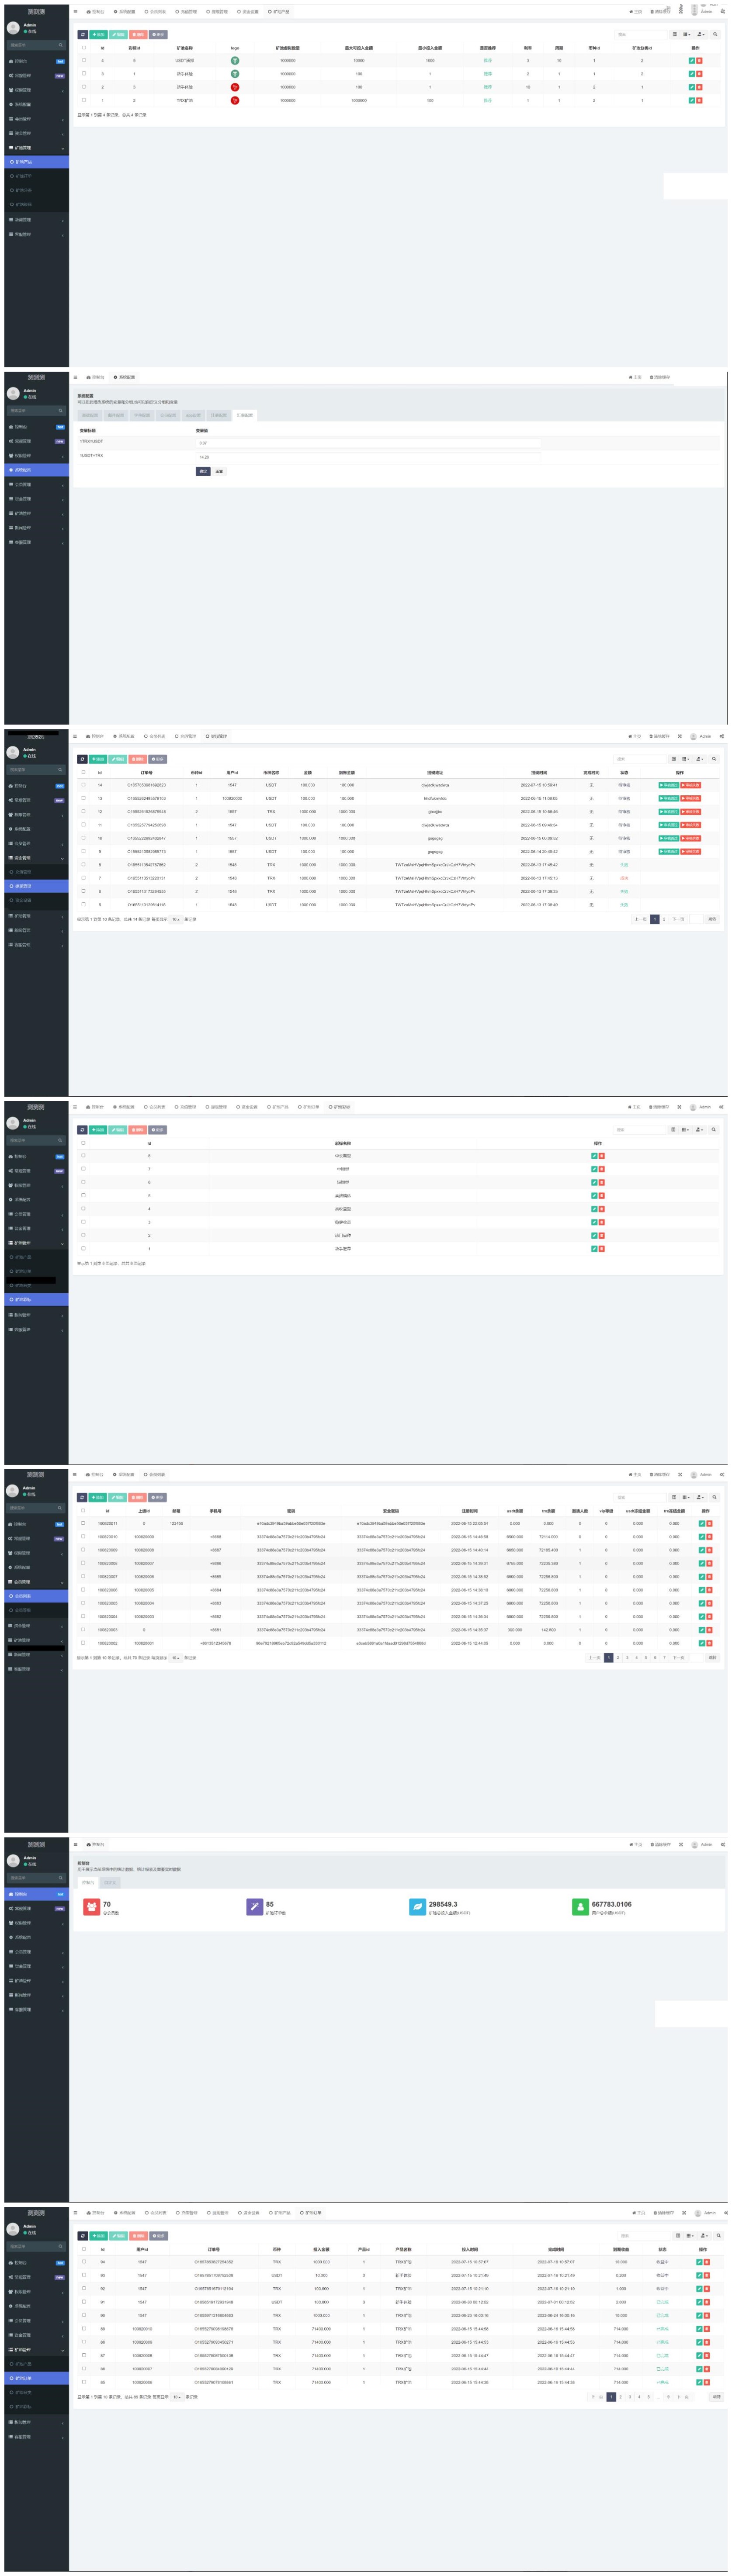Tick checkbox for category row 8

(x=83, y=1156)
